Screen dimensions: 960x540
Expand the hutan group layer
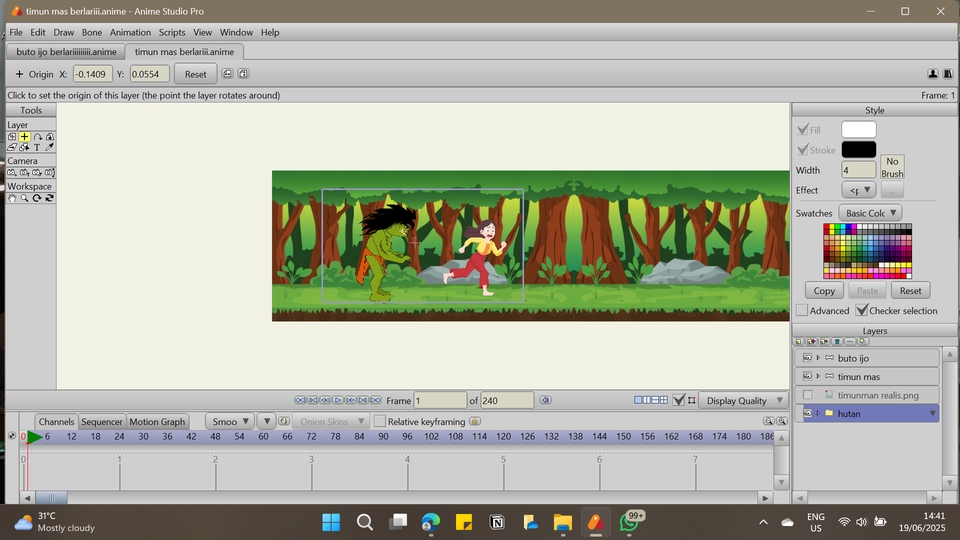pyautogui.click(x=818, y=413)
